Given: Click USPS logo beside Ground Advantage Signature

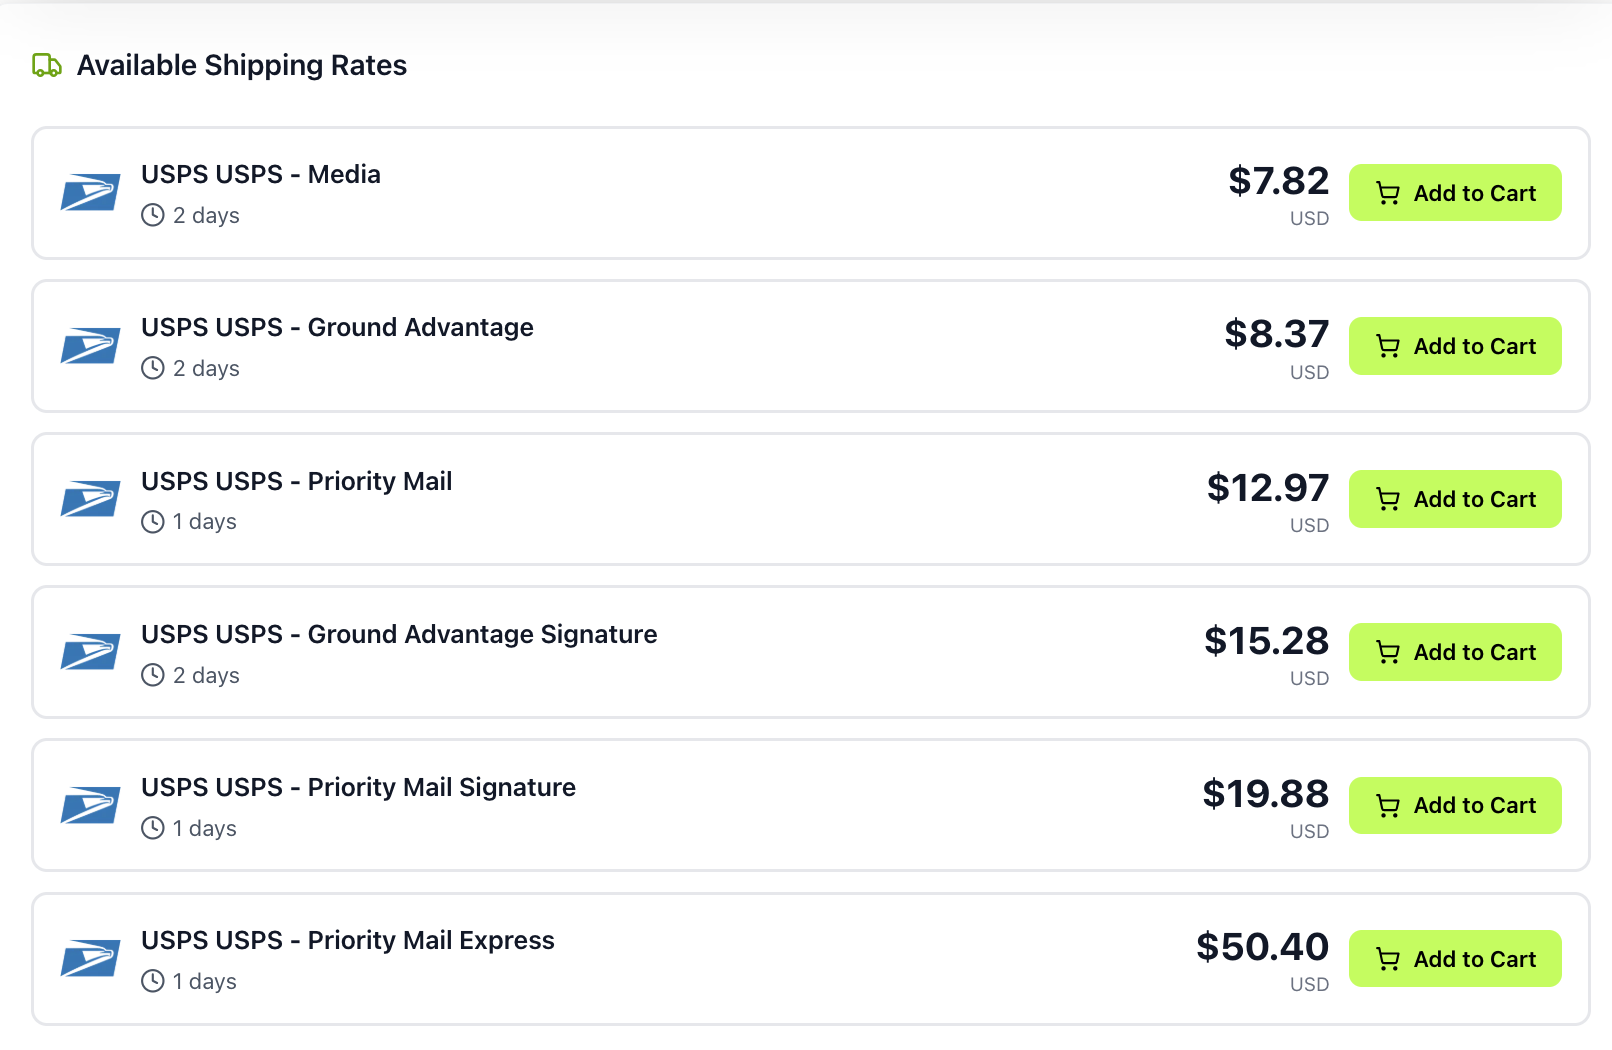Looking at the screenshot, I should (x=90, y=652).
